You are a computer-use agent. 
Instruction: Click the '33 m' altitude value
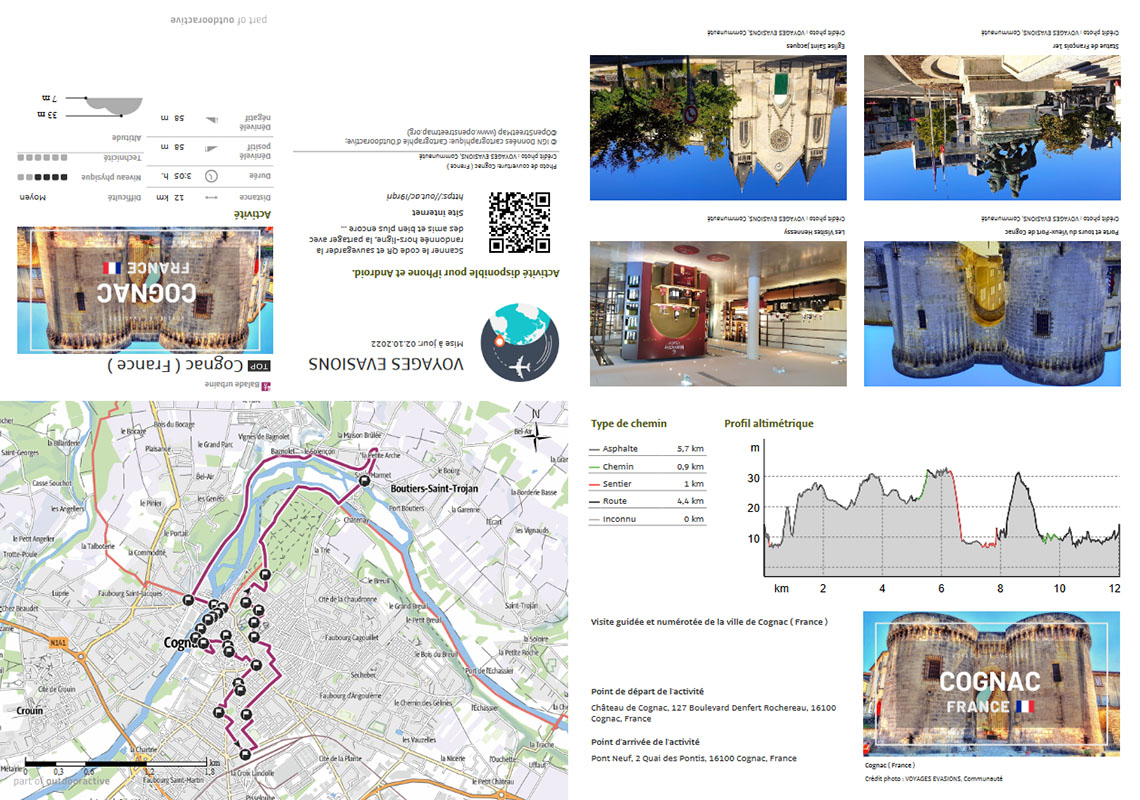tap(47, 115)
